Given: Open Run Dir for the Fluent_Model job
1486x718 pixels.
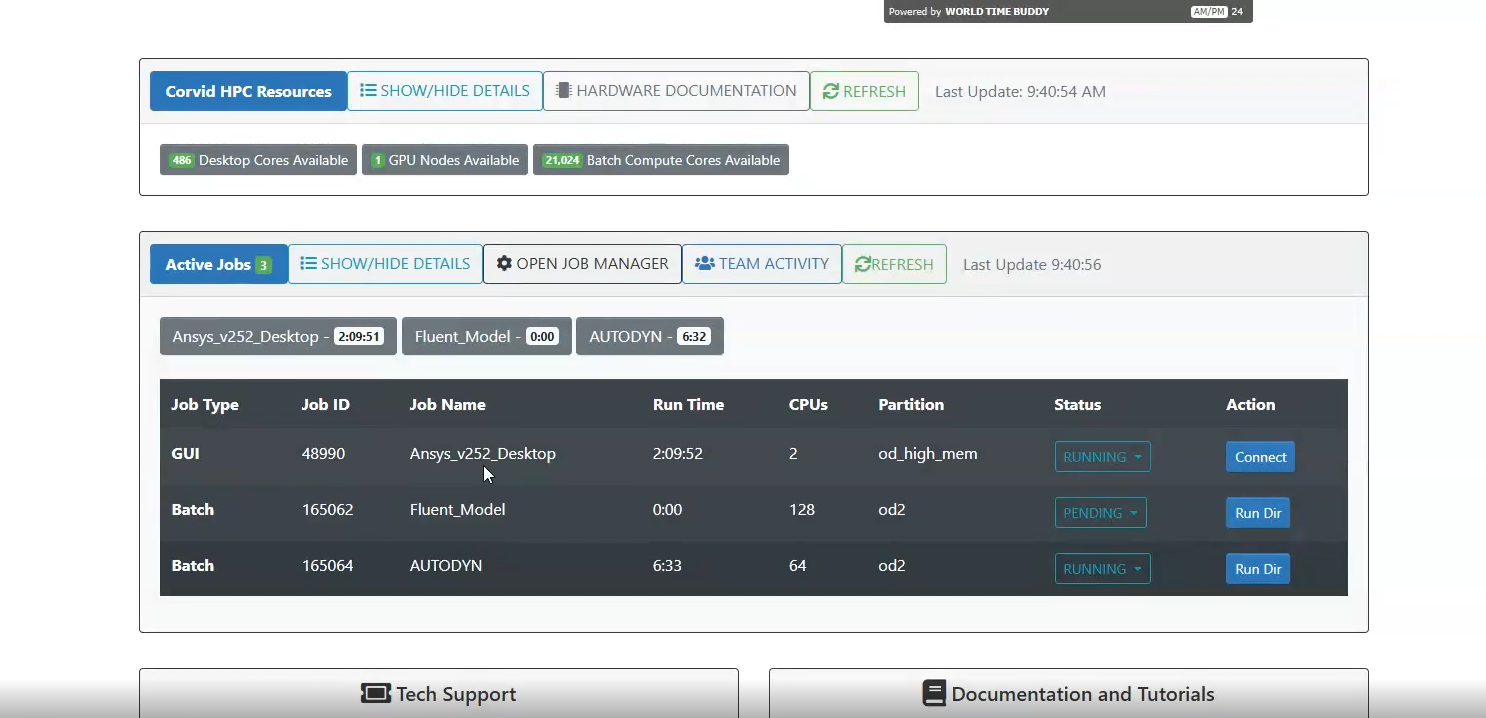Looking at the screenshot, I should tap(1257, 513).
